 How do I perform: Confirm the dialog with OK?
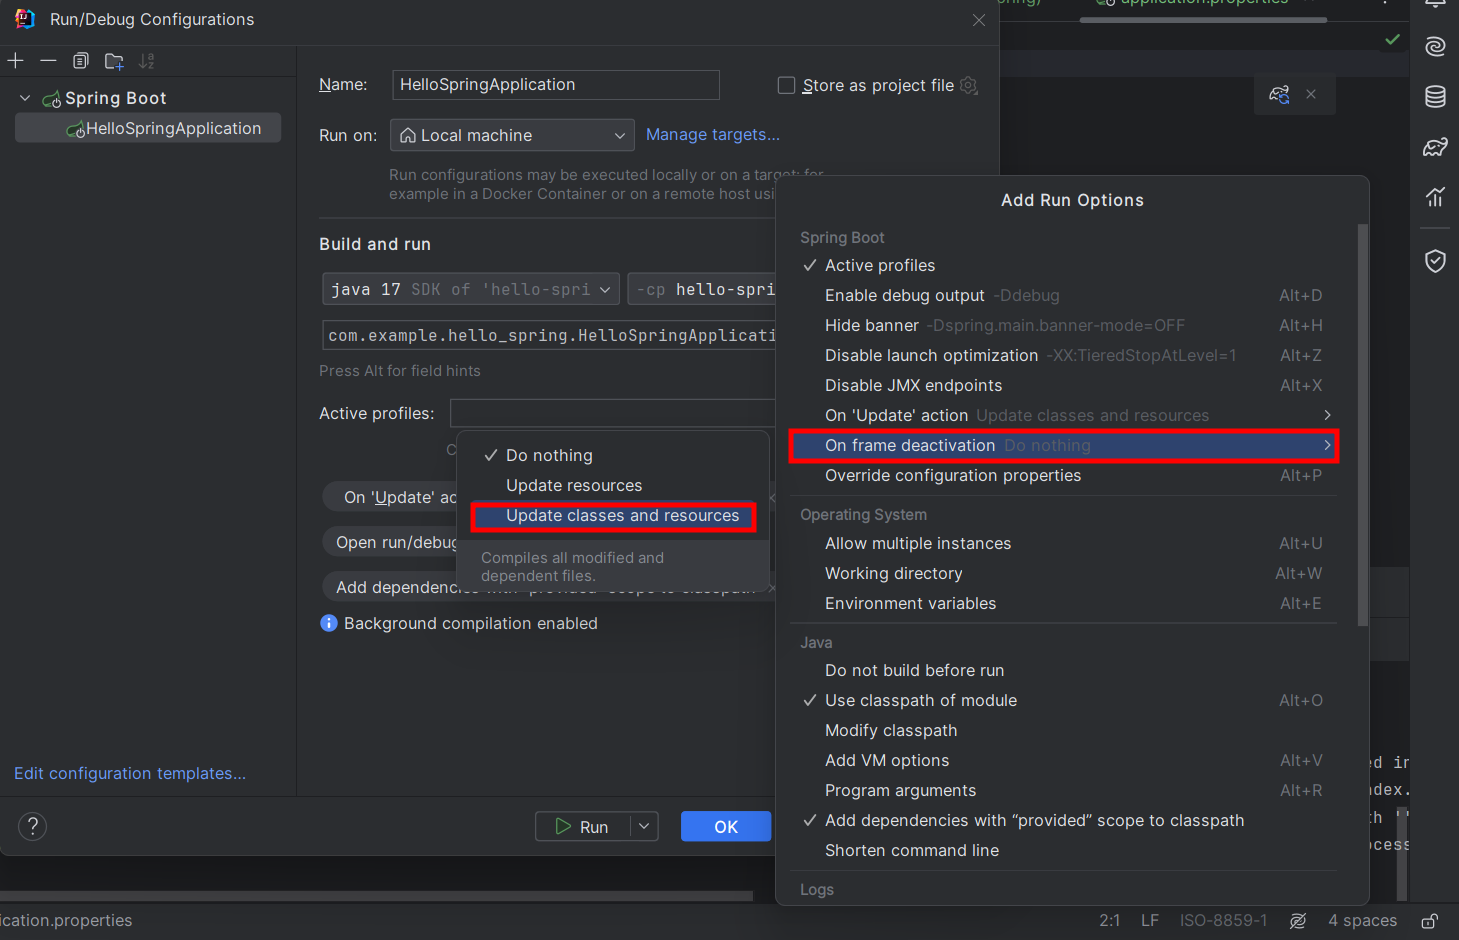[x=726, y=826]
